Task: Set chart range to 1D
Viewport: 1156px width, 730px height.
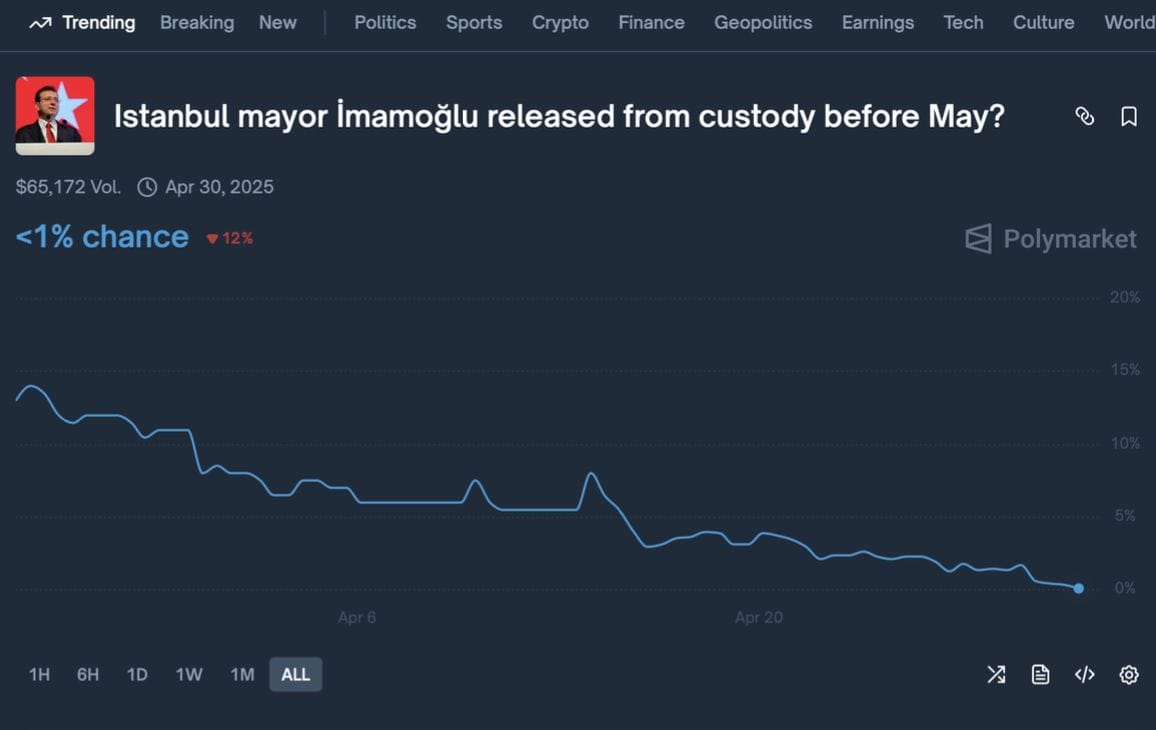Action: 137,674
